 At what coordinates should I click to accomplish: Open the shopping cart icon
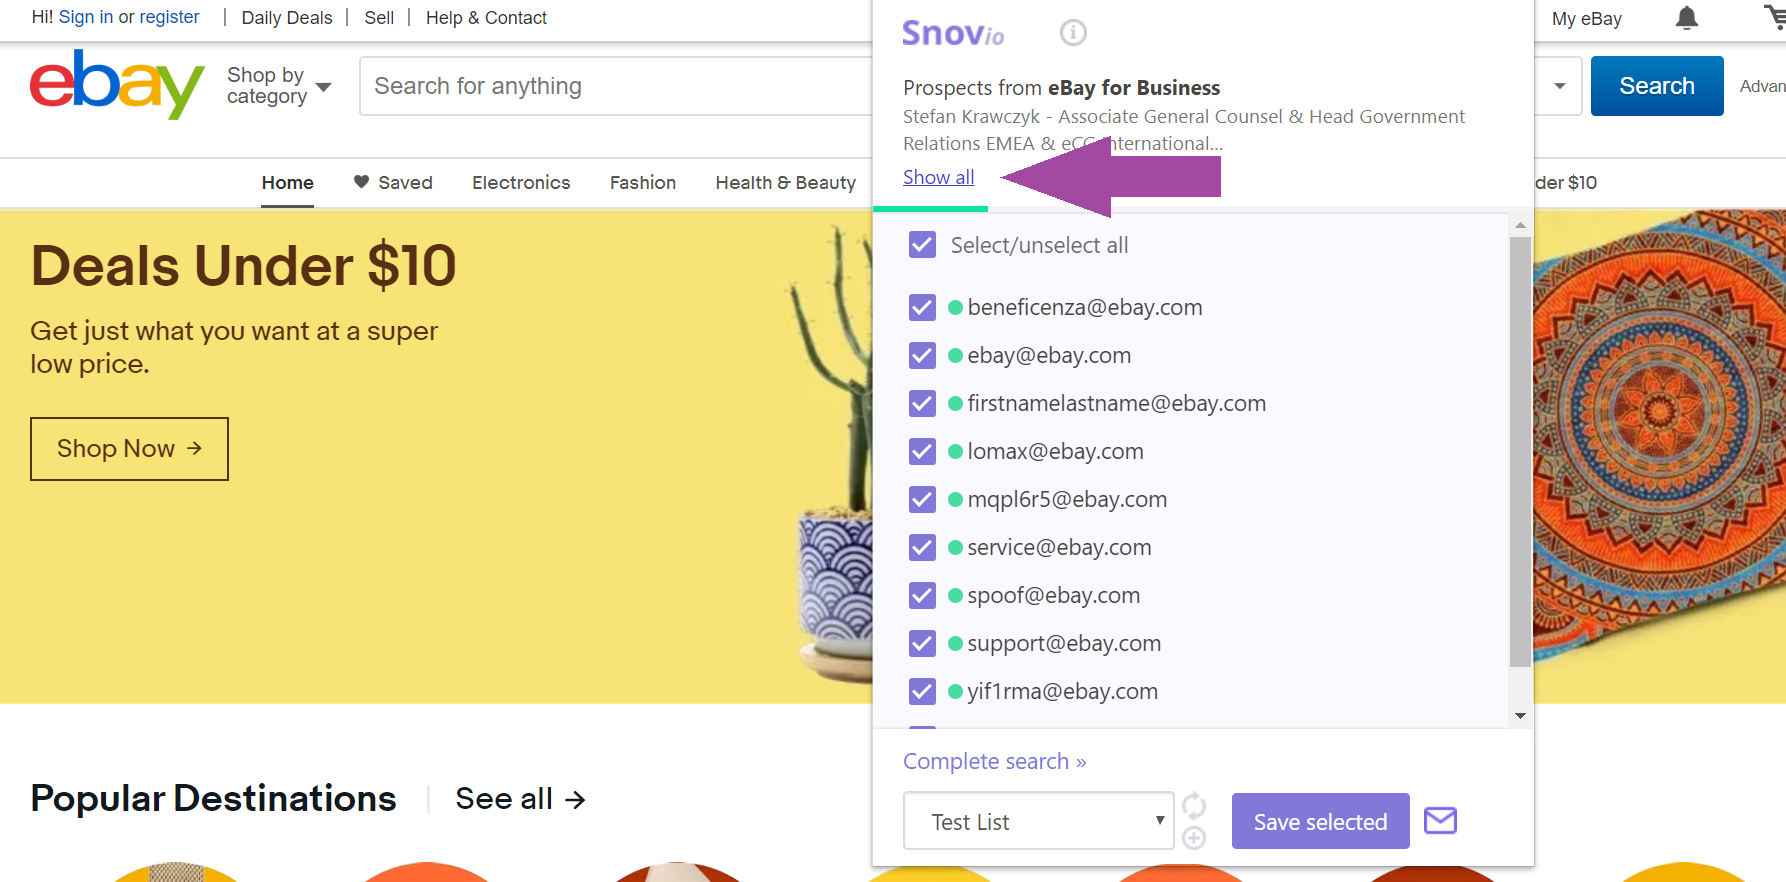[x=1774, y=17]
